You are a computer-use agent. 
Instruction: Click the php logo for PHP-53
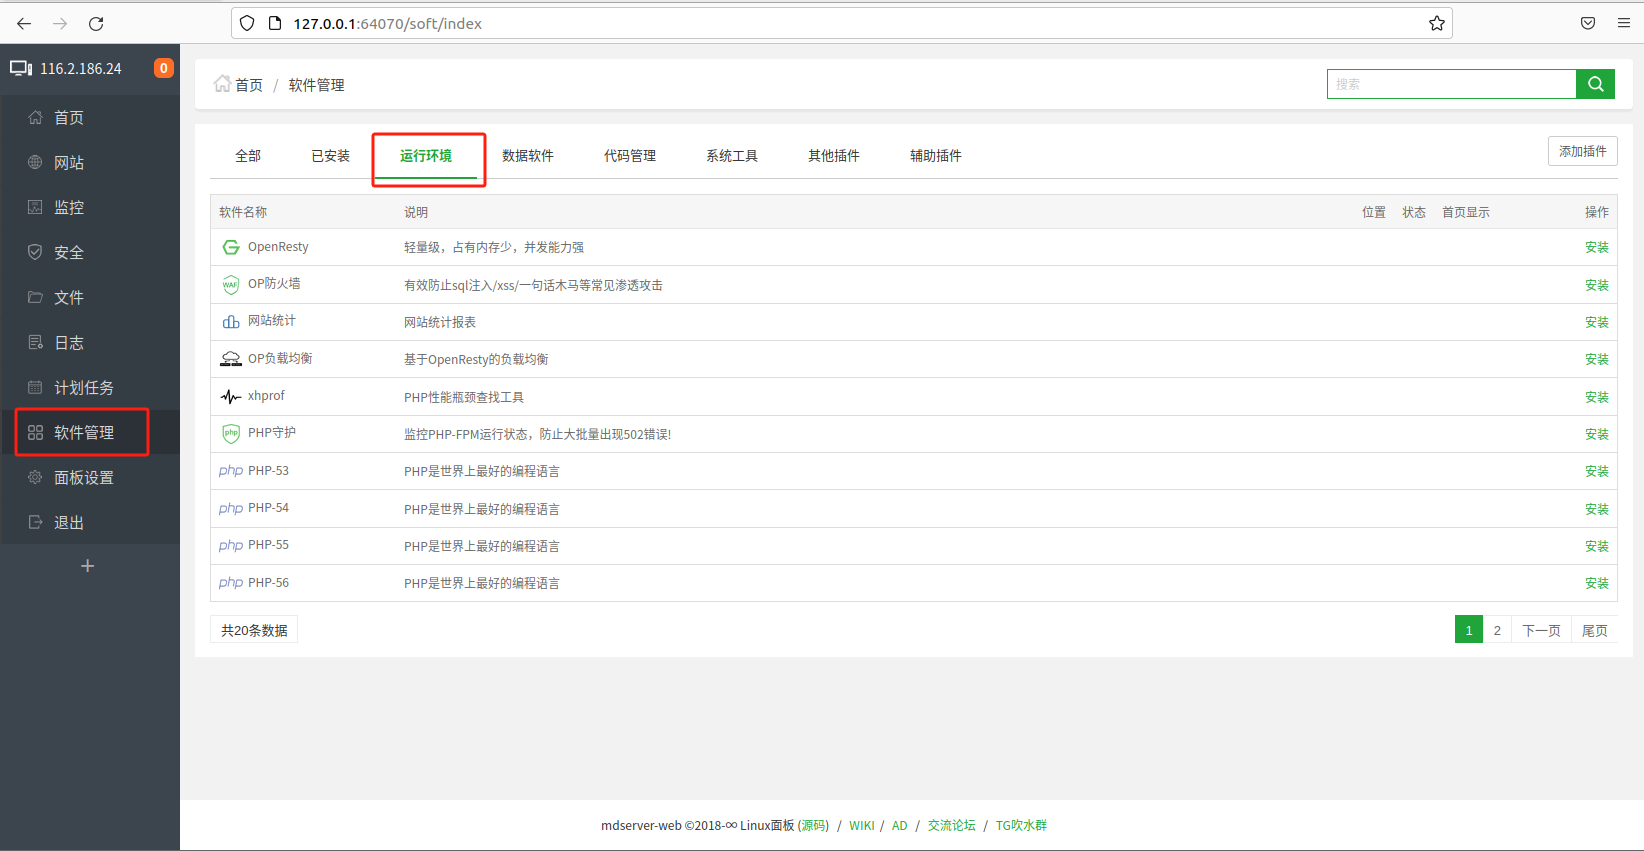pos(231,471)
